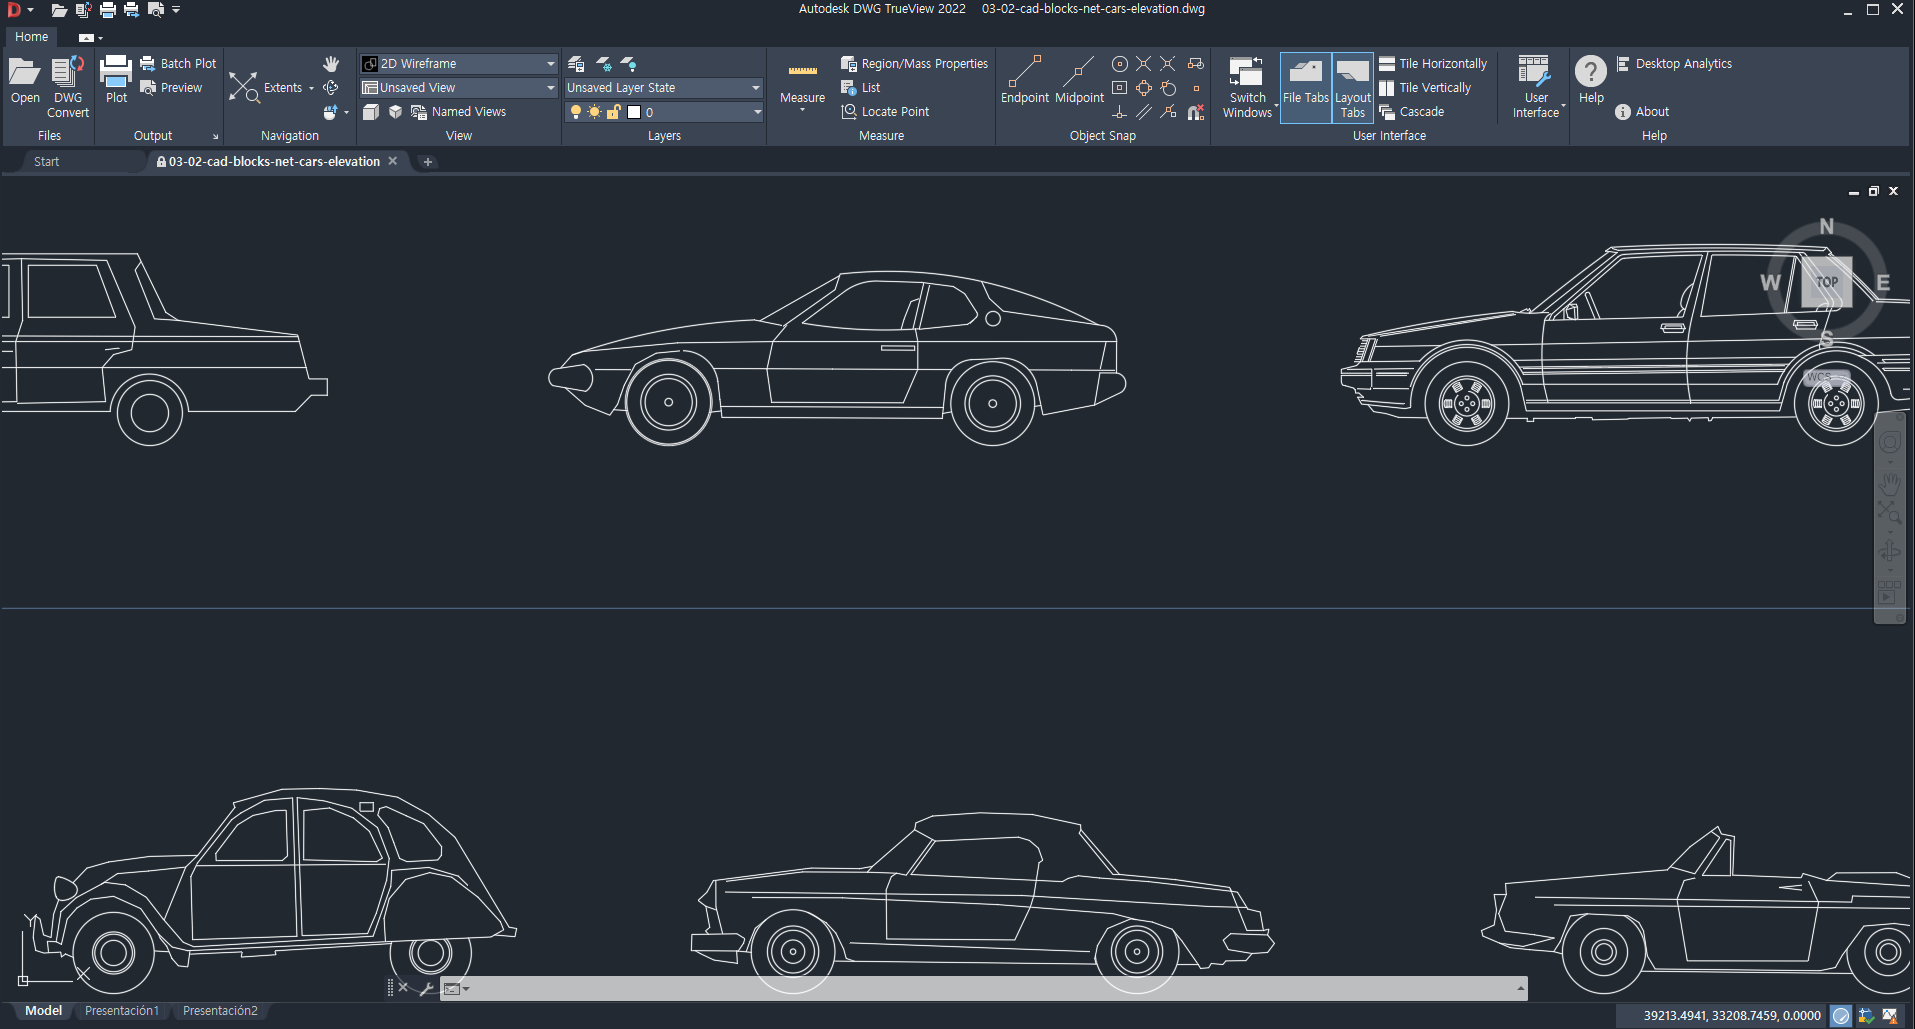The height and width of the screenshot is (1029, 1915).
Task: Toggle Layout Tabs display
Action: point(1352,87)
